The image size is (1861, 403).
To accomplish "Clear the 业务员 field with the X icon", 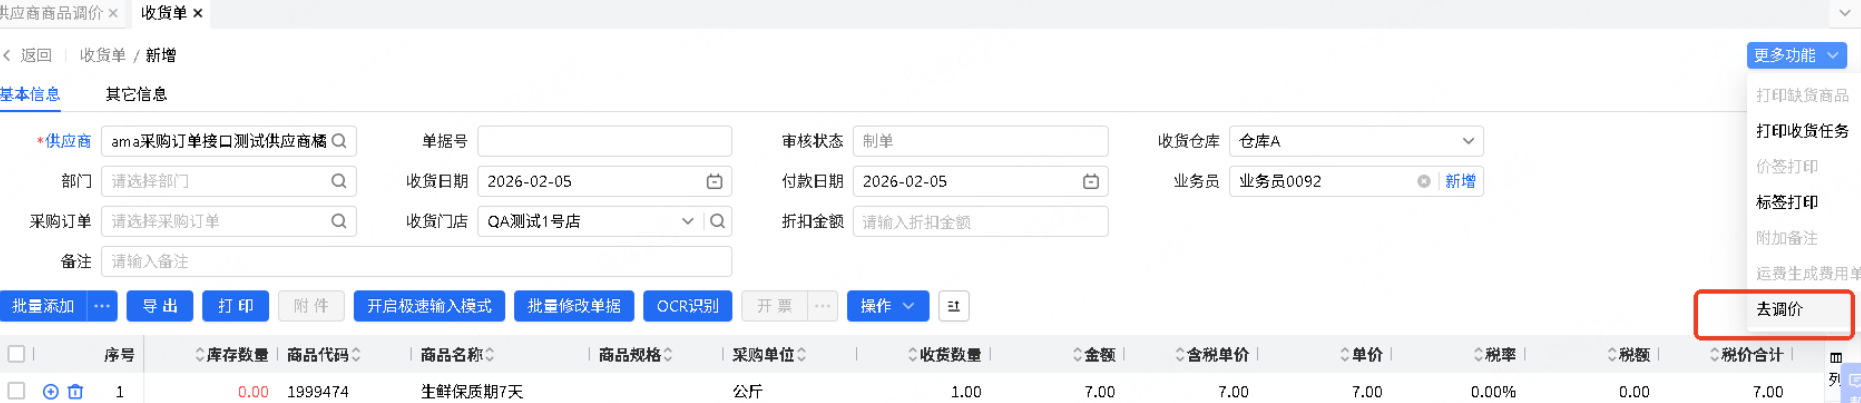I will [1423, 181].
